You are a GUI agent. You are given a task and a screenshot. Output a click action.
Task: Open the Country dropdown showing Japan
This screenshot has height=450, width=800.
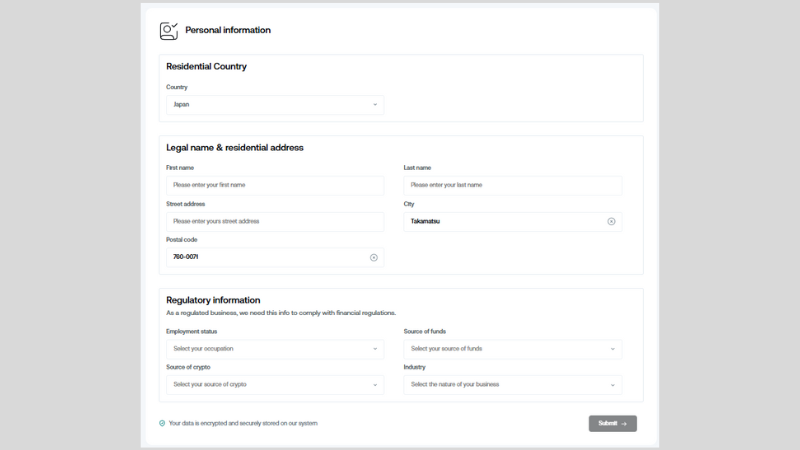point(275,105)
